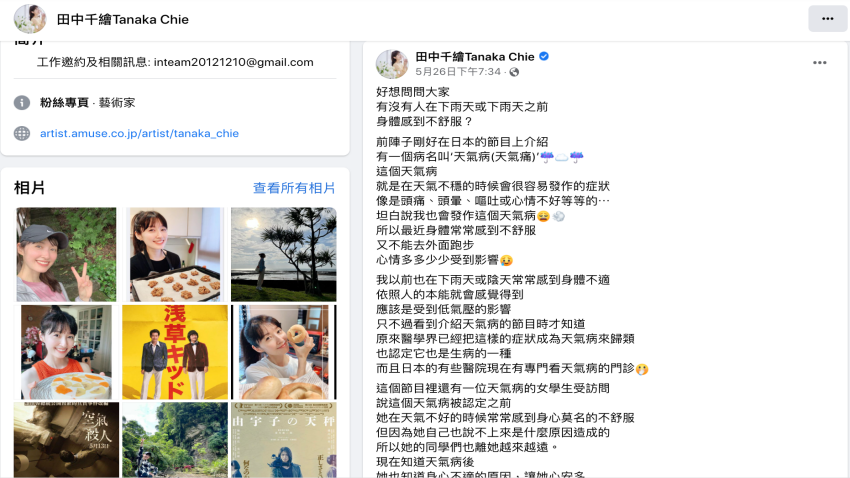This screenshot has width=850, height=478.
Task: Open the 由宇子の天秤 poster photo
Action: coord(284,440)
